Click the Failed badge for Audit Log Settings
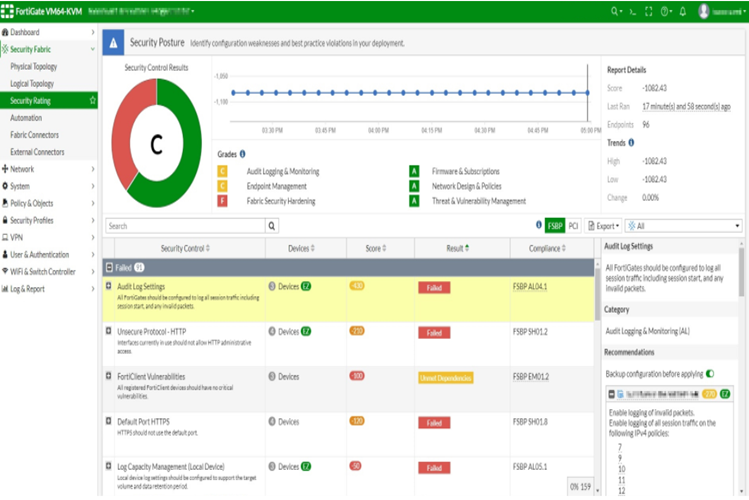The height and width of the screenshot is (500, 749). [434, 288]
